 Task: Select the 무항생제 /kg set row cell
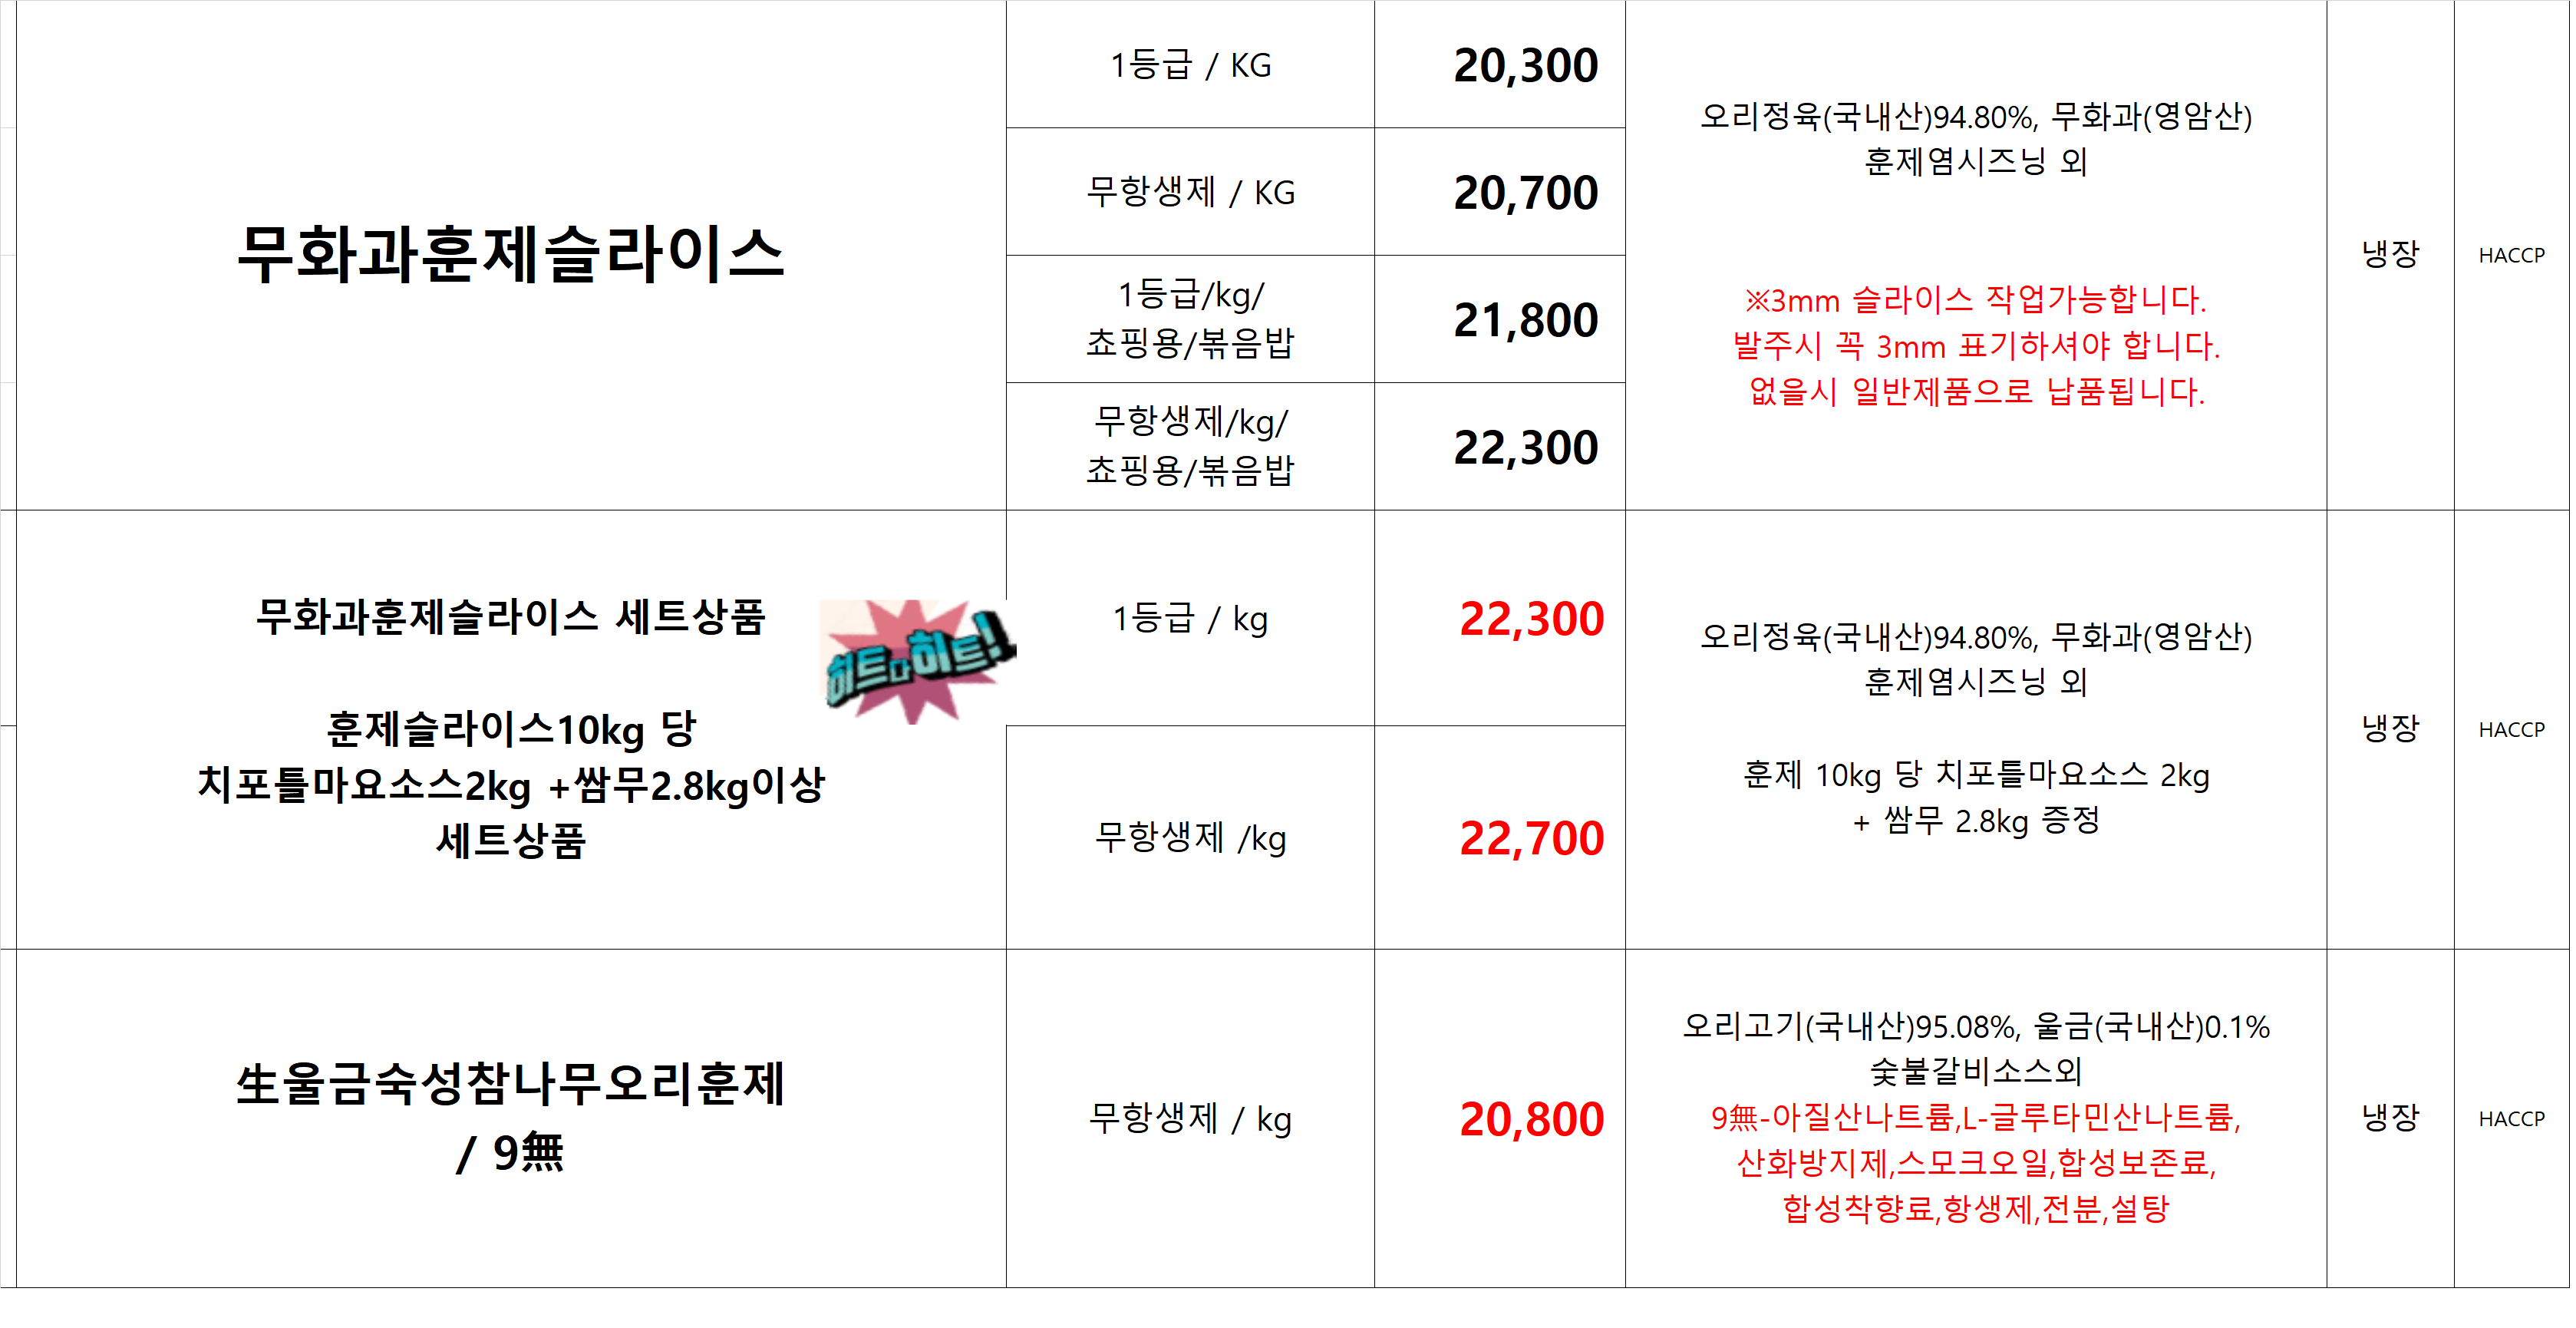coord(1190,838)
